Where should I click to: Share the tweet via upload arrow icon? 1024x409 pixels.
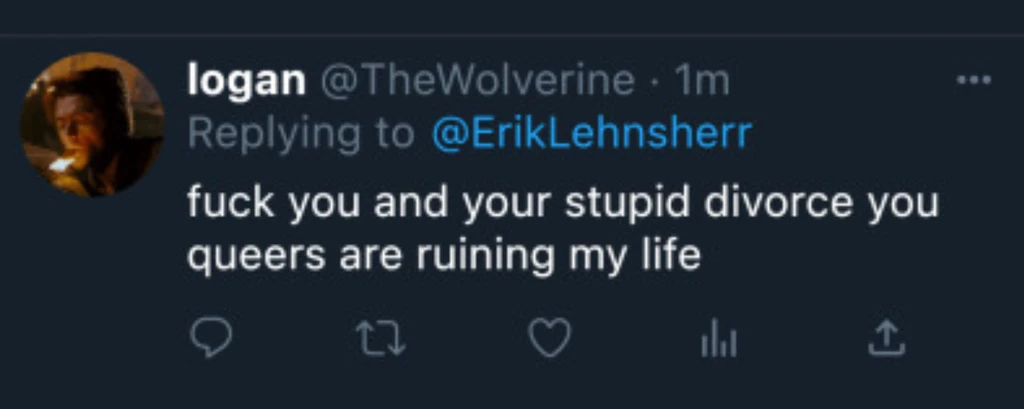pos(886,340)
